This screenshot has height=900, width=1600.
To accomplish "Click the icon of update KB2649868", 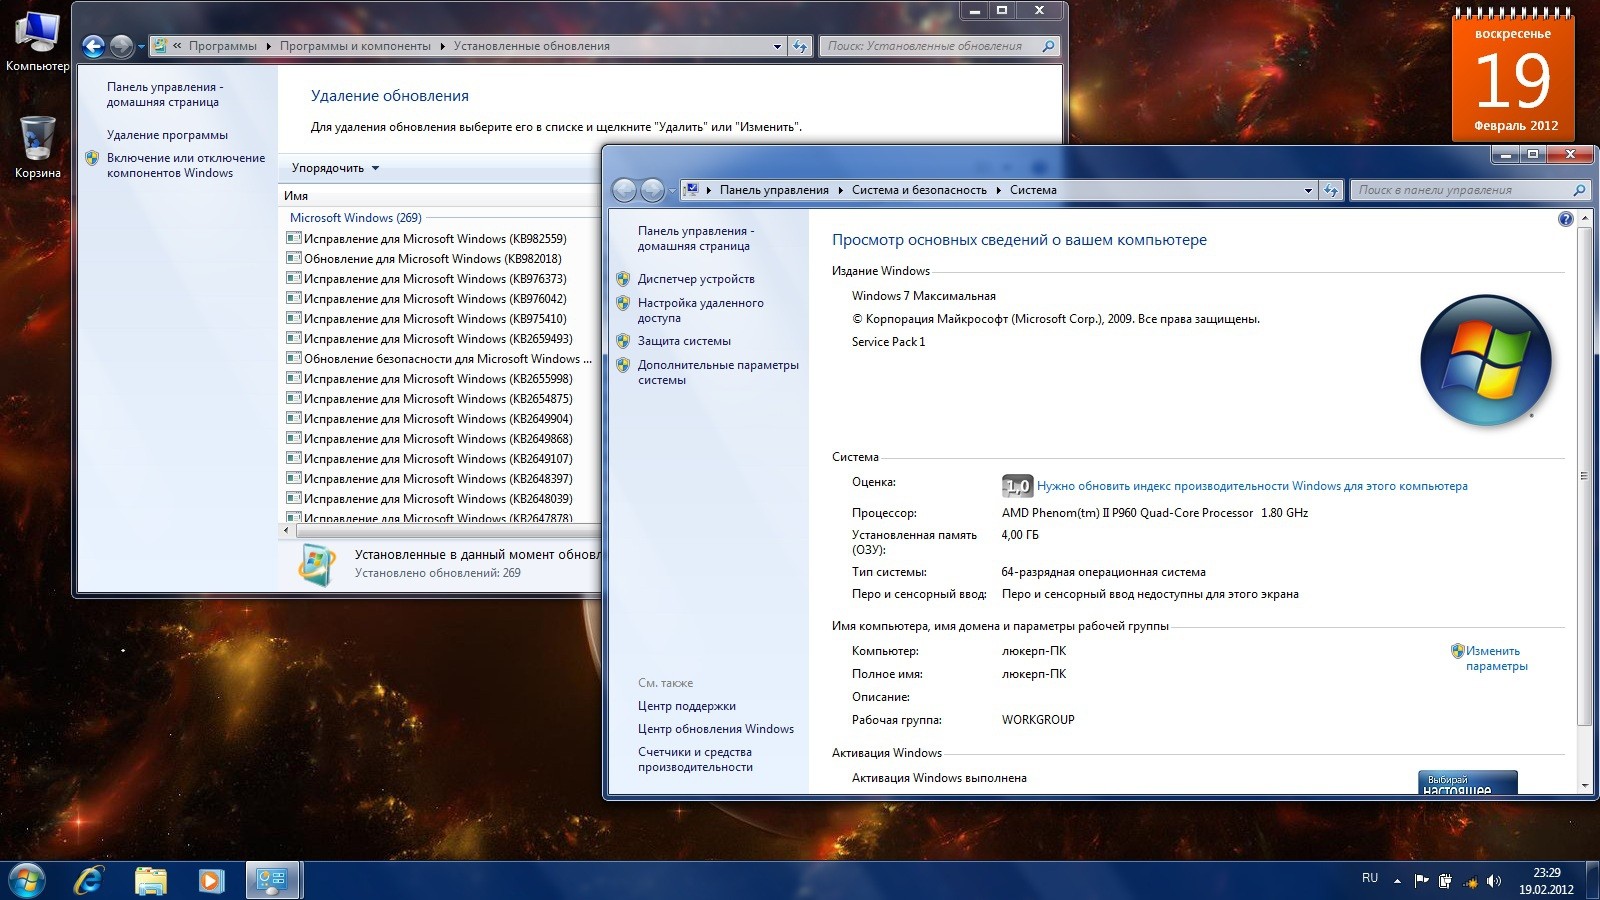I will coord(294,438).
